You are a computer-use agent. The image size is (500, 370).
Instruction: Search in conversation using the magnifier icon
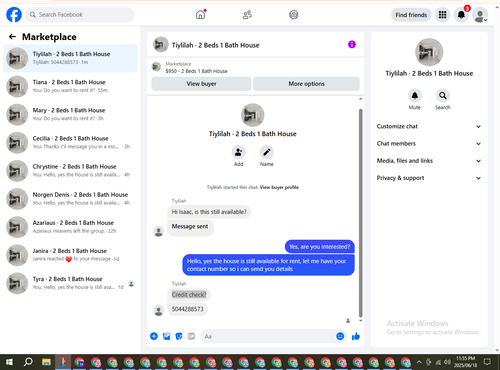tap(443, 96)
